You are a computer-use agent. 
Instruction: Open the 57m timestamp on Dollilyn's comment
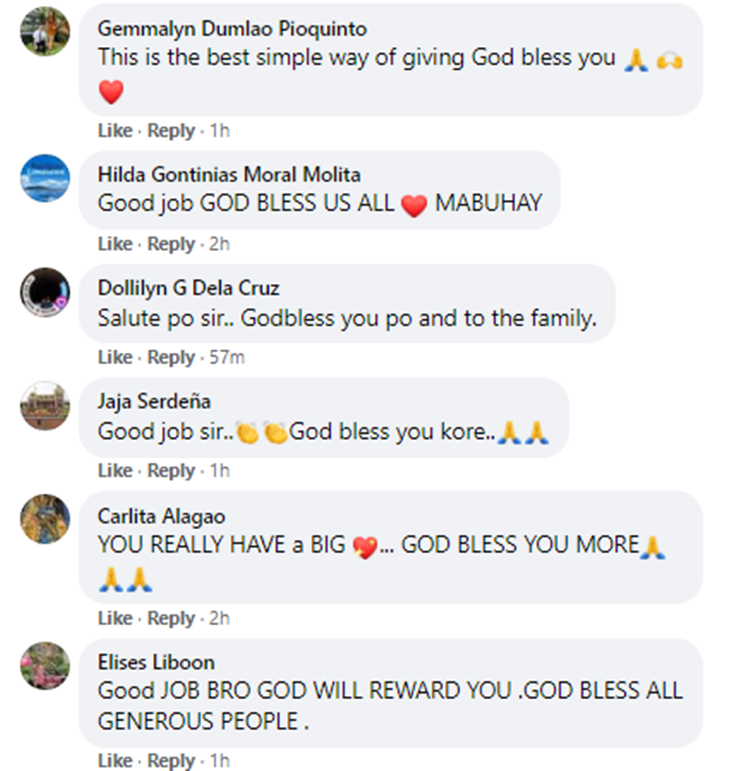click(x=227, y=357)
